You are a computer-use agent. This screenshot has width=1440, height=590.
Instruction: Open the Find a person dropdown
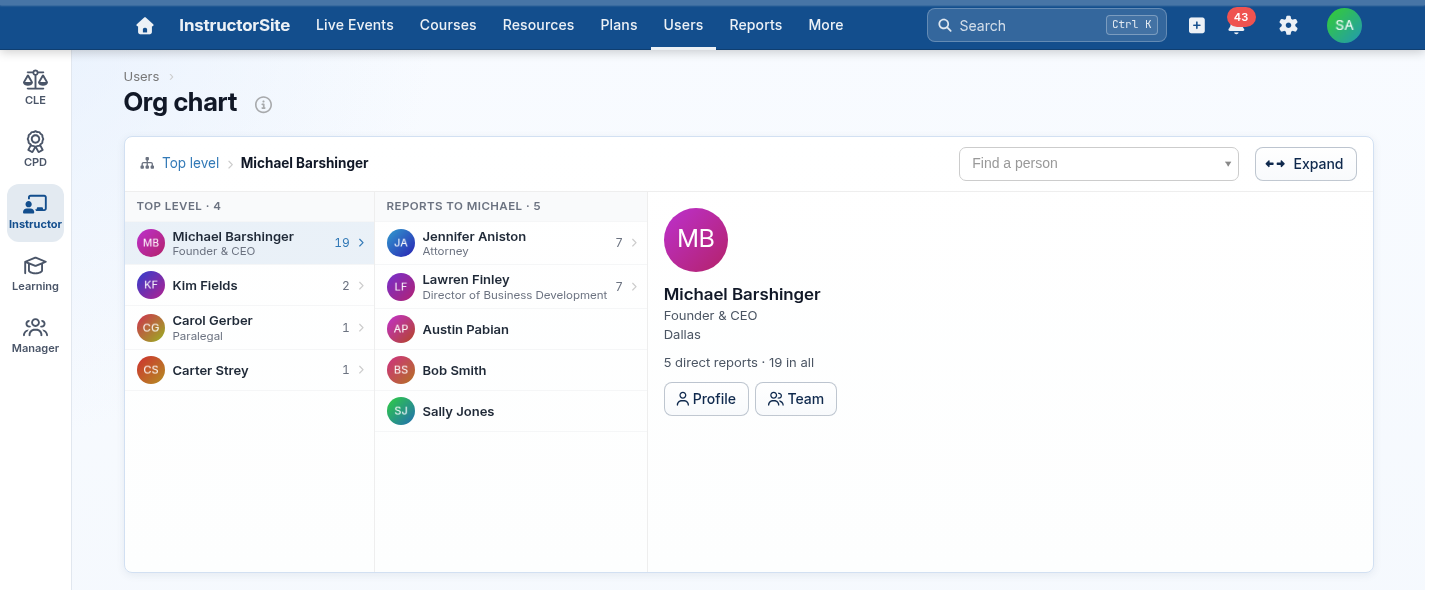[1098, 164]
